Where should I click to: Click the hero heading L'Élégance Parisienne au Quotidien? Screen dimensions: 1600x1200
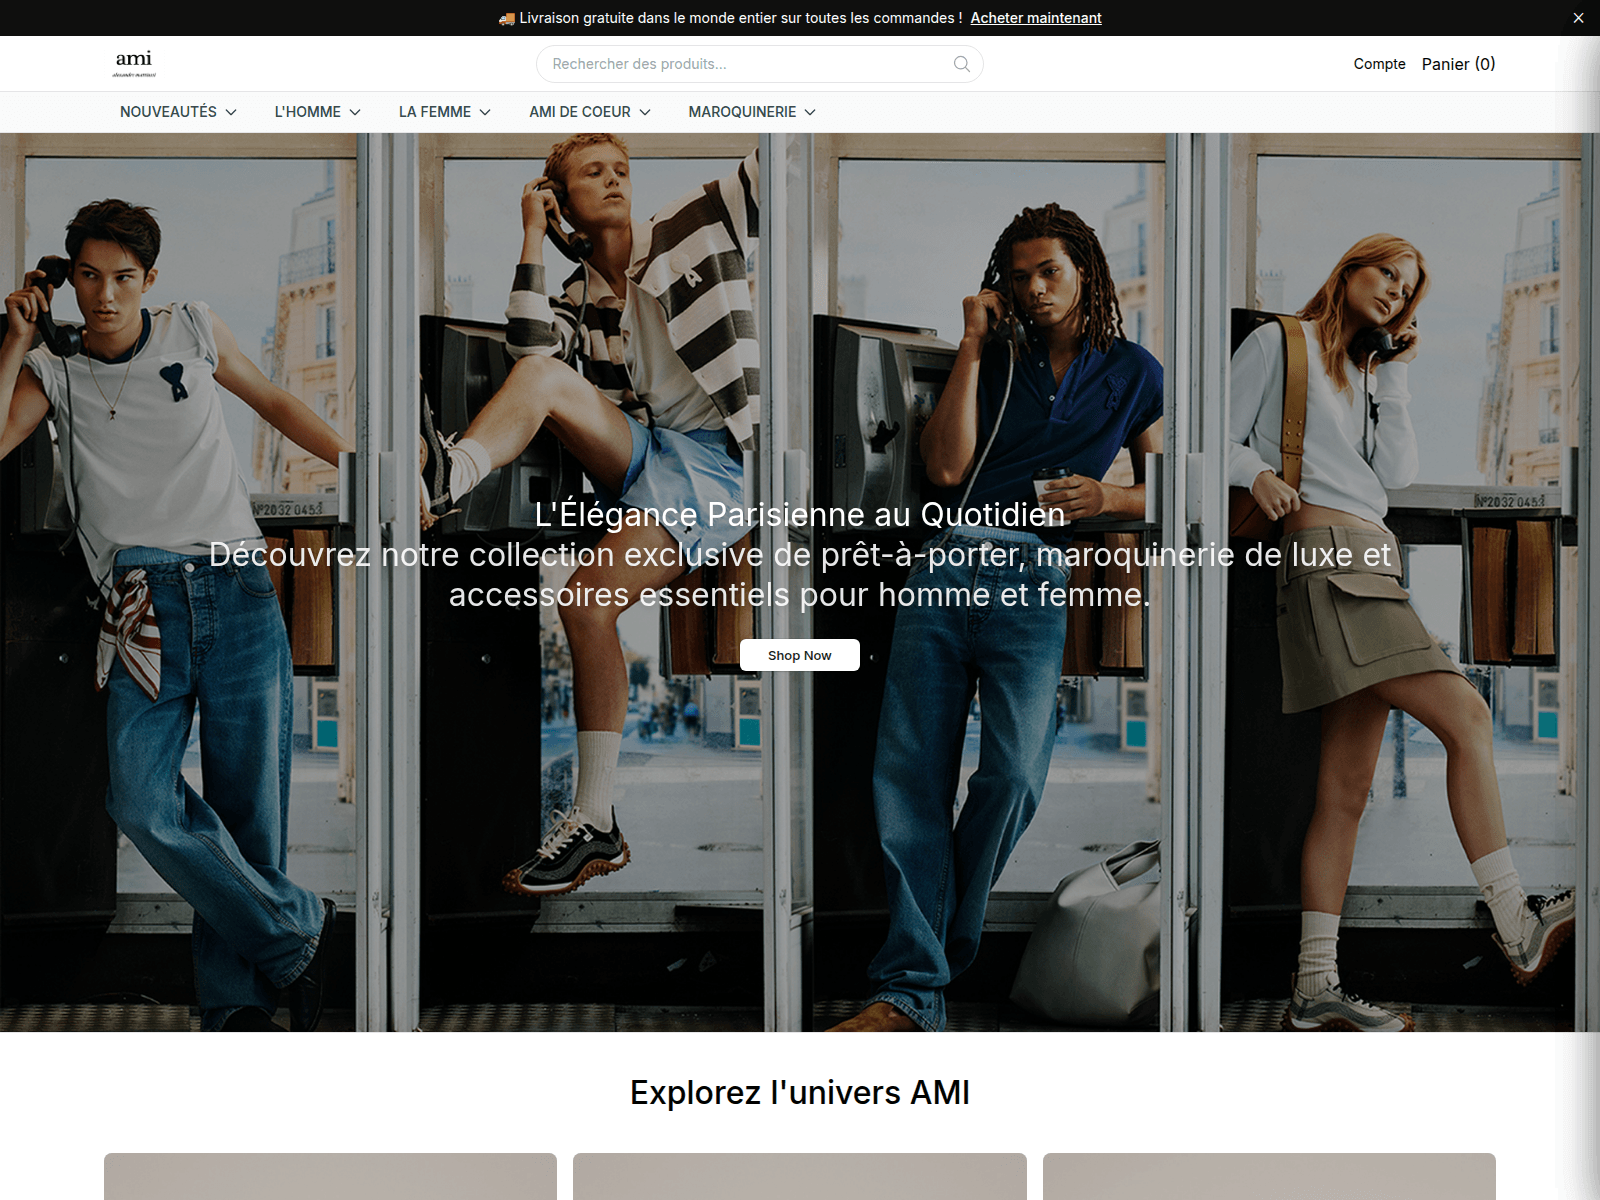[x=800, y=514]
